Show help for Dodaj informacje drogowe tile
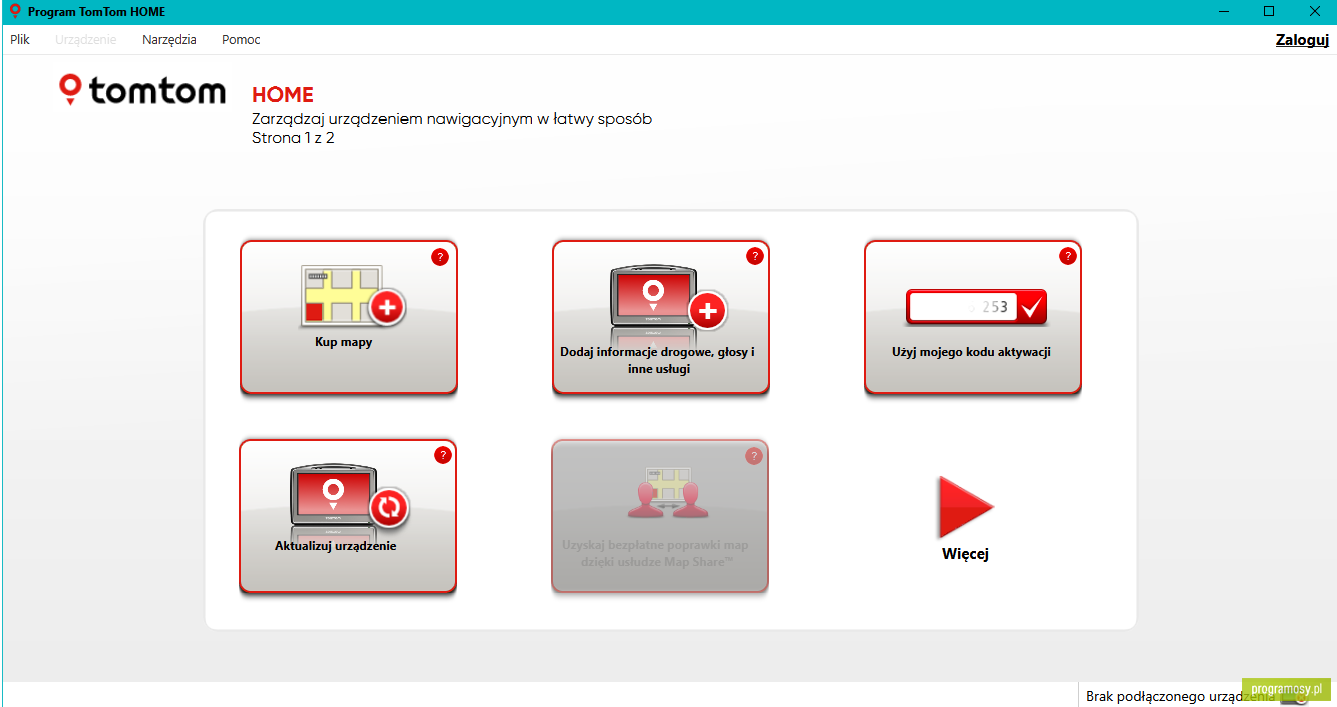 (x=755, y=256)
